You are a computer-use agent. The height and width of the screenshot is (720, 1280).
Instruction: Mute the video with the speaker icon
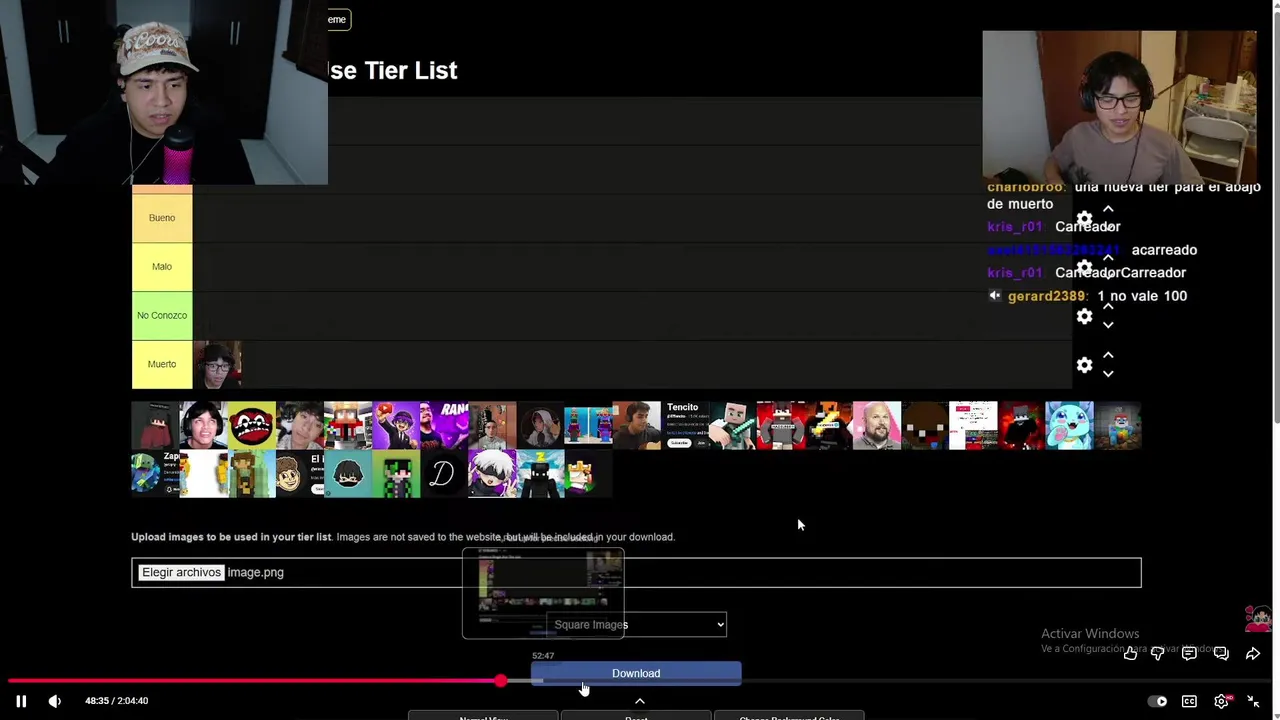tap(55, 701)
